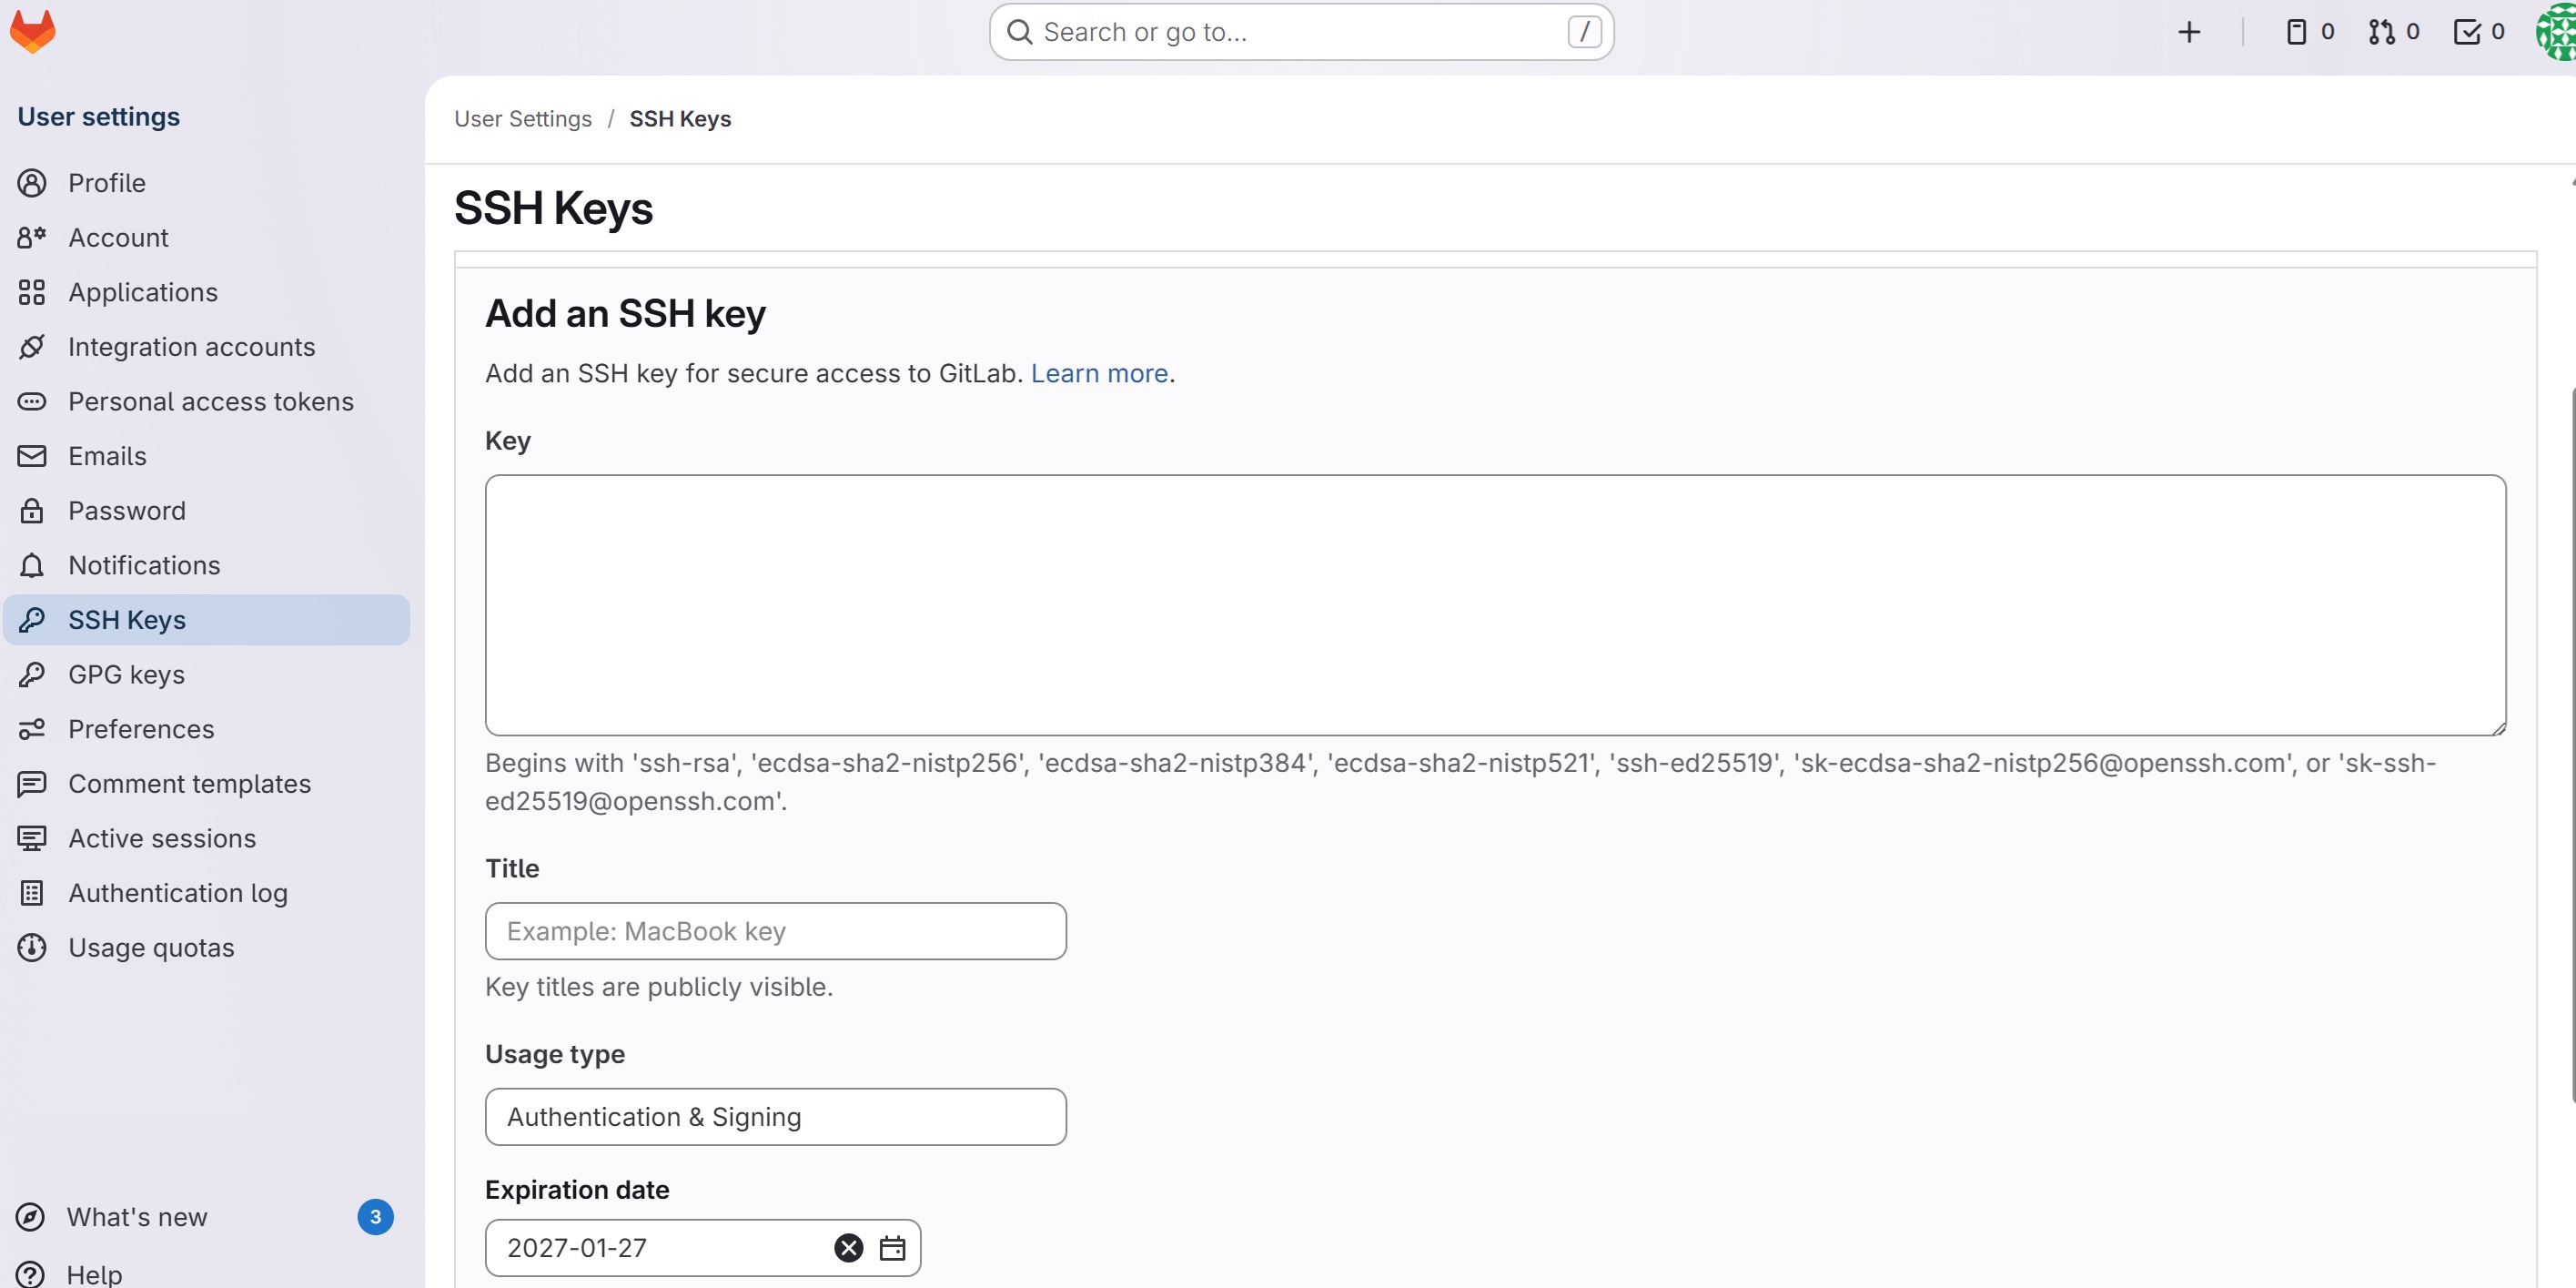Viewport: 2576px width, 1288px height.
Task: Open the To-Do list icon in top bar
Action: pyautogui.click(x=2466, y=31)
